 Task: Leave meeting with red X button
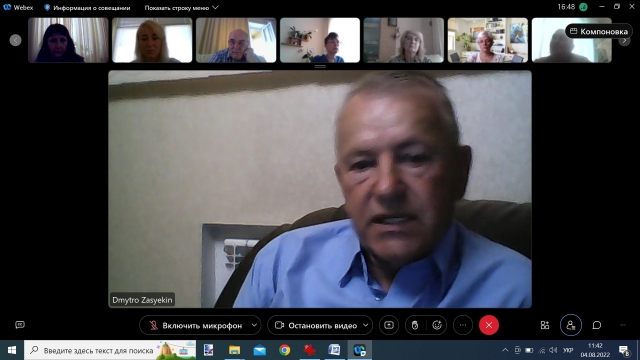click(x=489, y=325)
